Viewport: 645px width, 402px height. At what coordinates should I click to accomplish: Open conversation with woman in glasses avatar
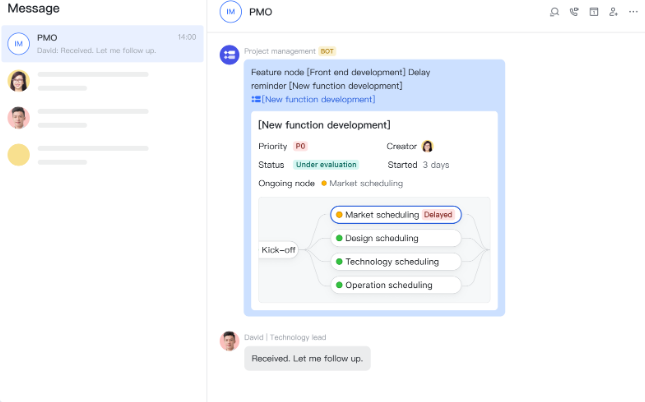[19, 81]
